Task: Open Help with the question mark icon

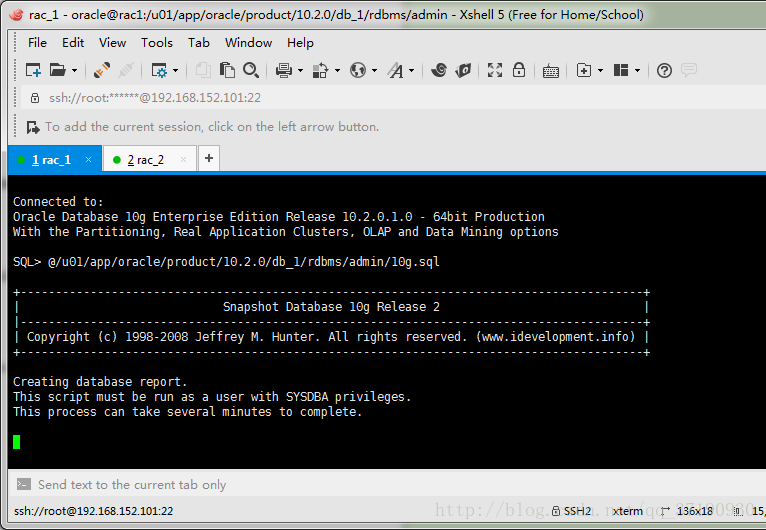Action: pos(664,71)
